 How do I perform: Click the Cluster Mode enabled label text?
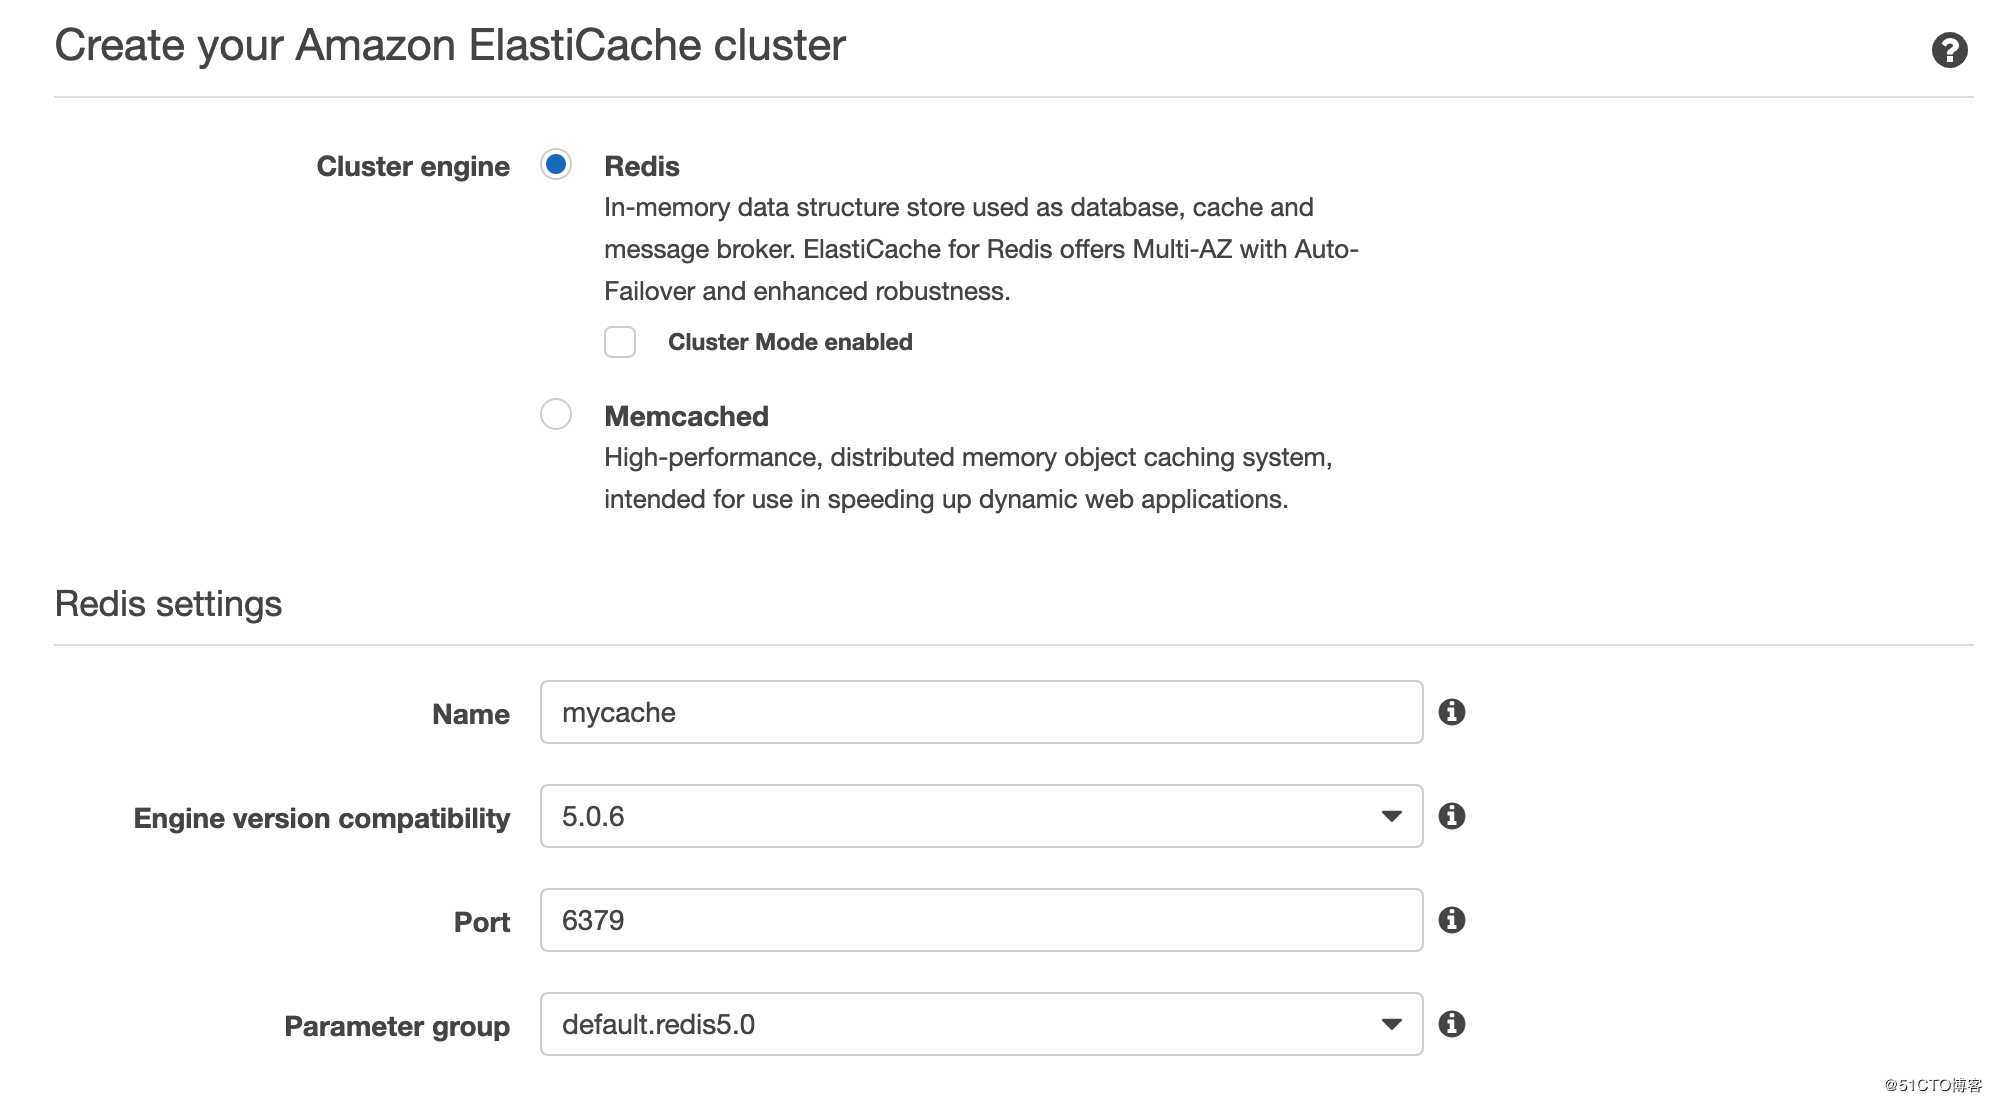tap(789, 342)
